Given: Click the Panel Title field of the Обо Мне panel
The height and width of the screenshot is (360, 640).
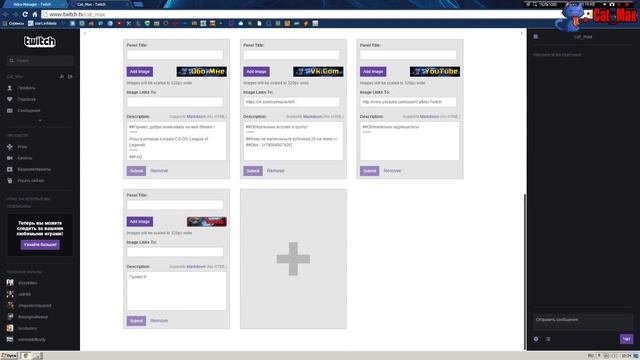Looking at the screenshot, I should point(175,55).
